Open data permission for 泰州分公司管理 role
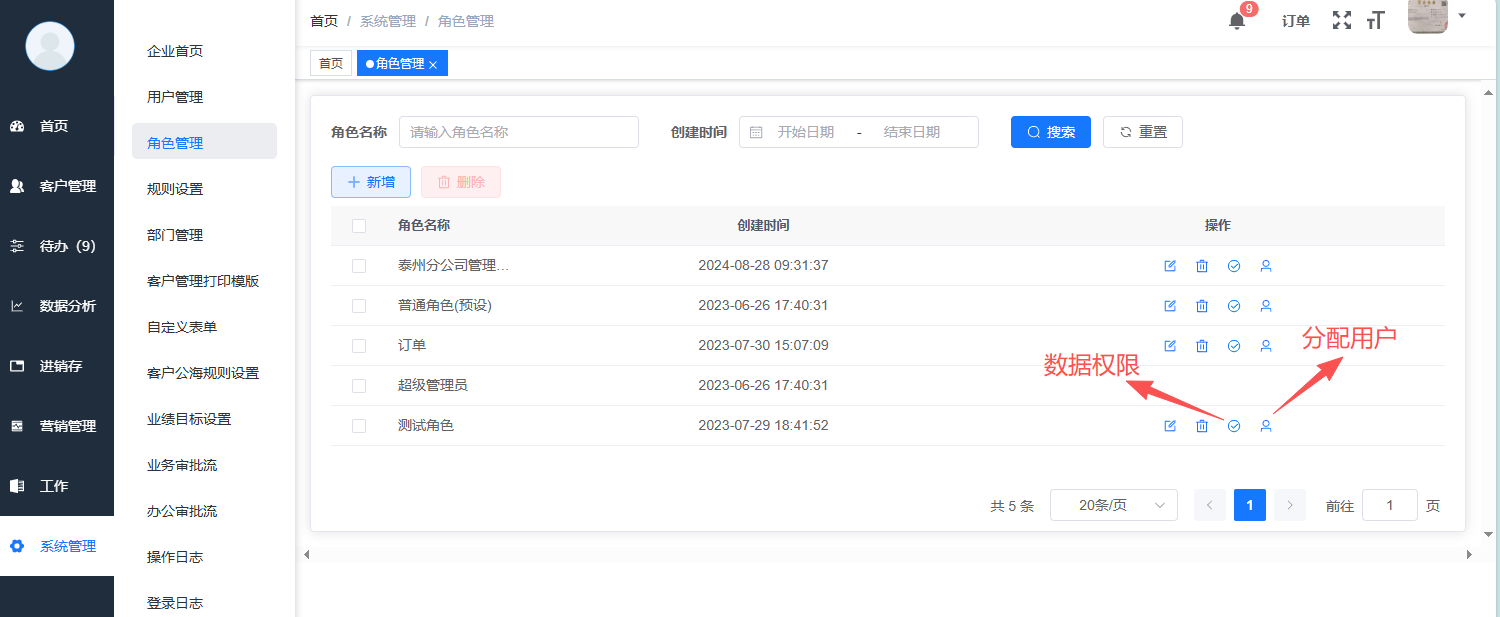Viewport: 1500px width, 617px height. [1234, 266]
